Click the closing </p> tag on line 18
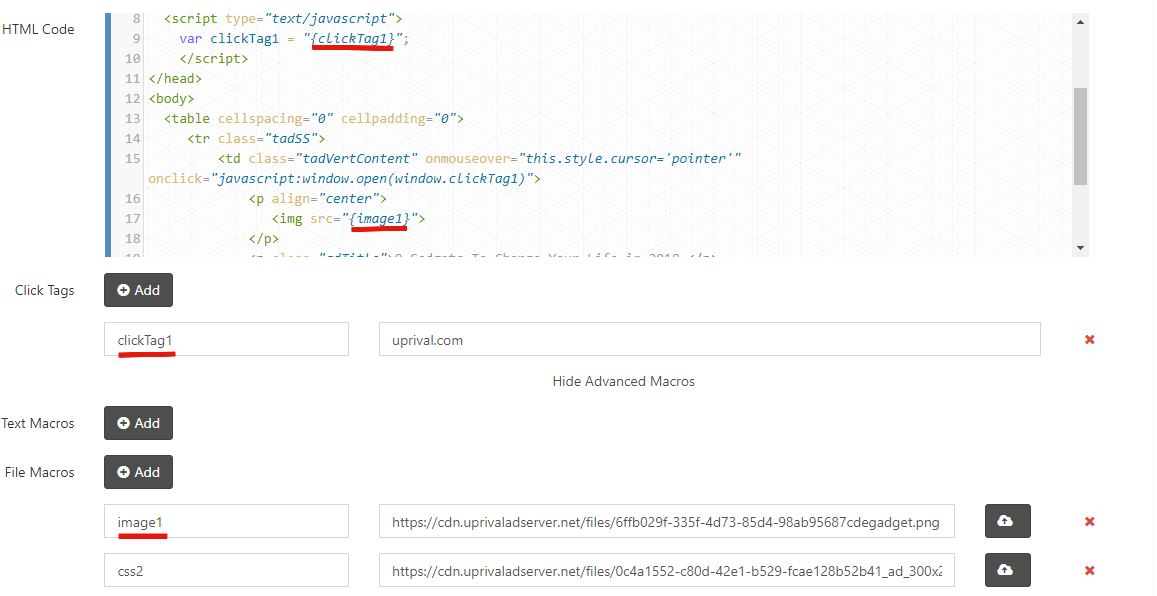Image resolution: width=1157 pixels, height=596 pixels. [264, 238]
